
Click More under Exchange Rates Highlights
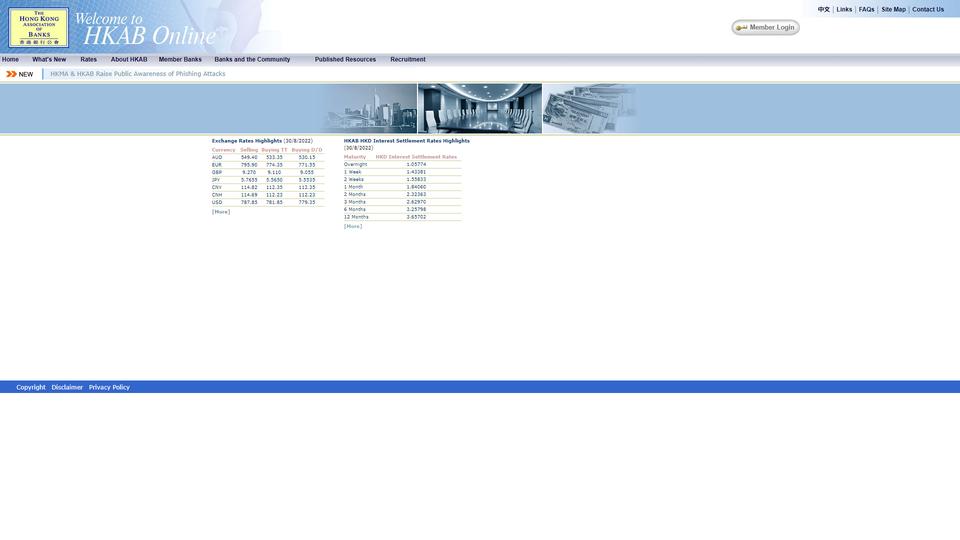221,212
